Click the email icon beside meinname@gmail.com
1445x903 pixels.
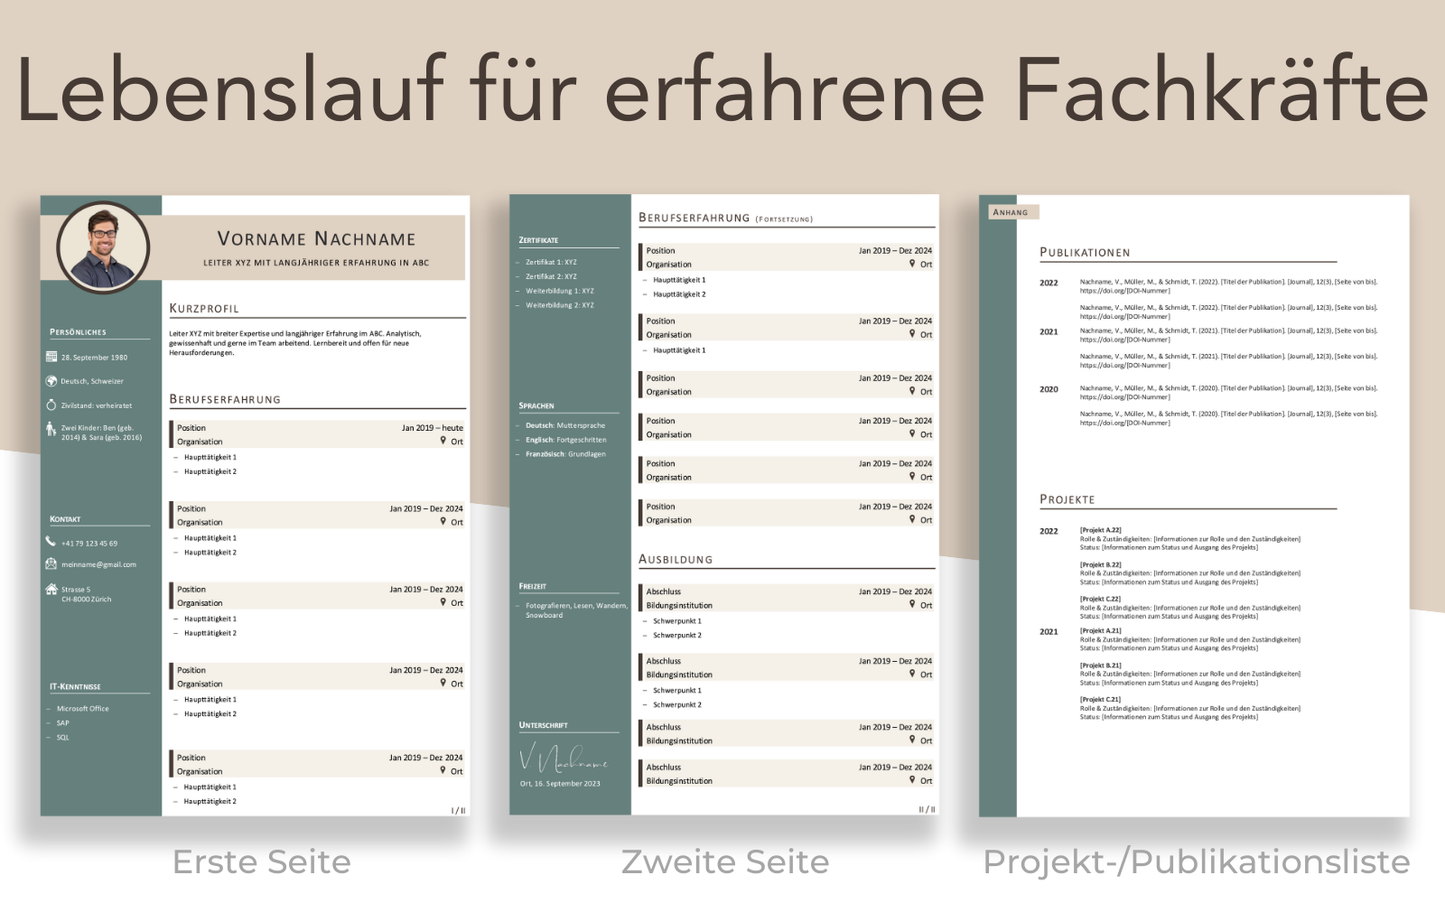(x=51, y=564)
